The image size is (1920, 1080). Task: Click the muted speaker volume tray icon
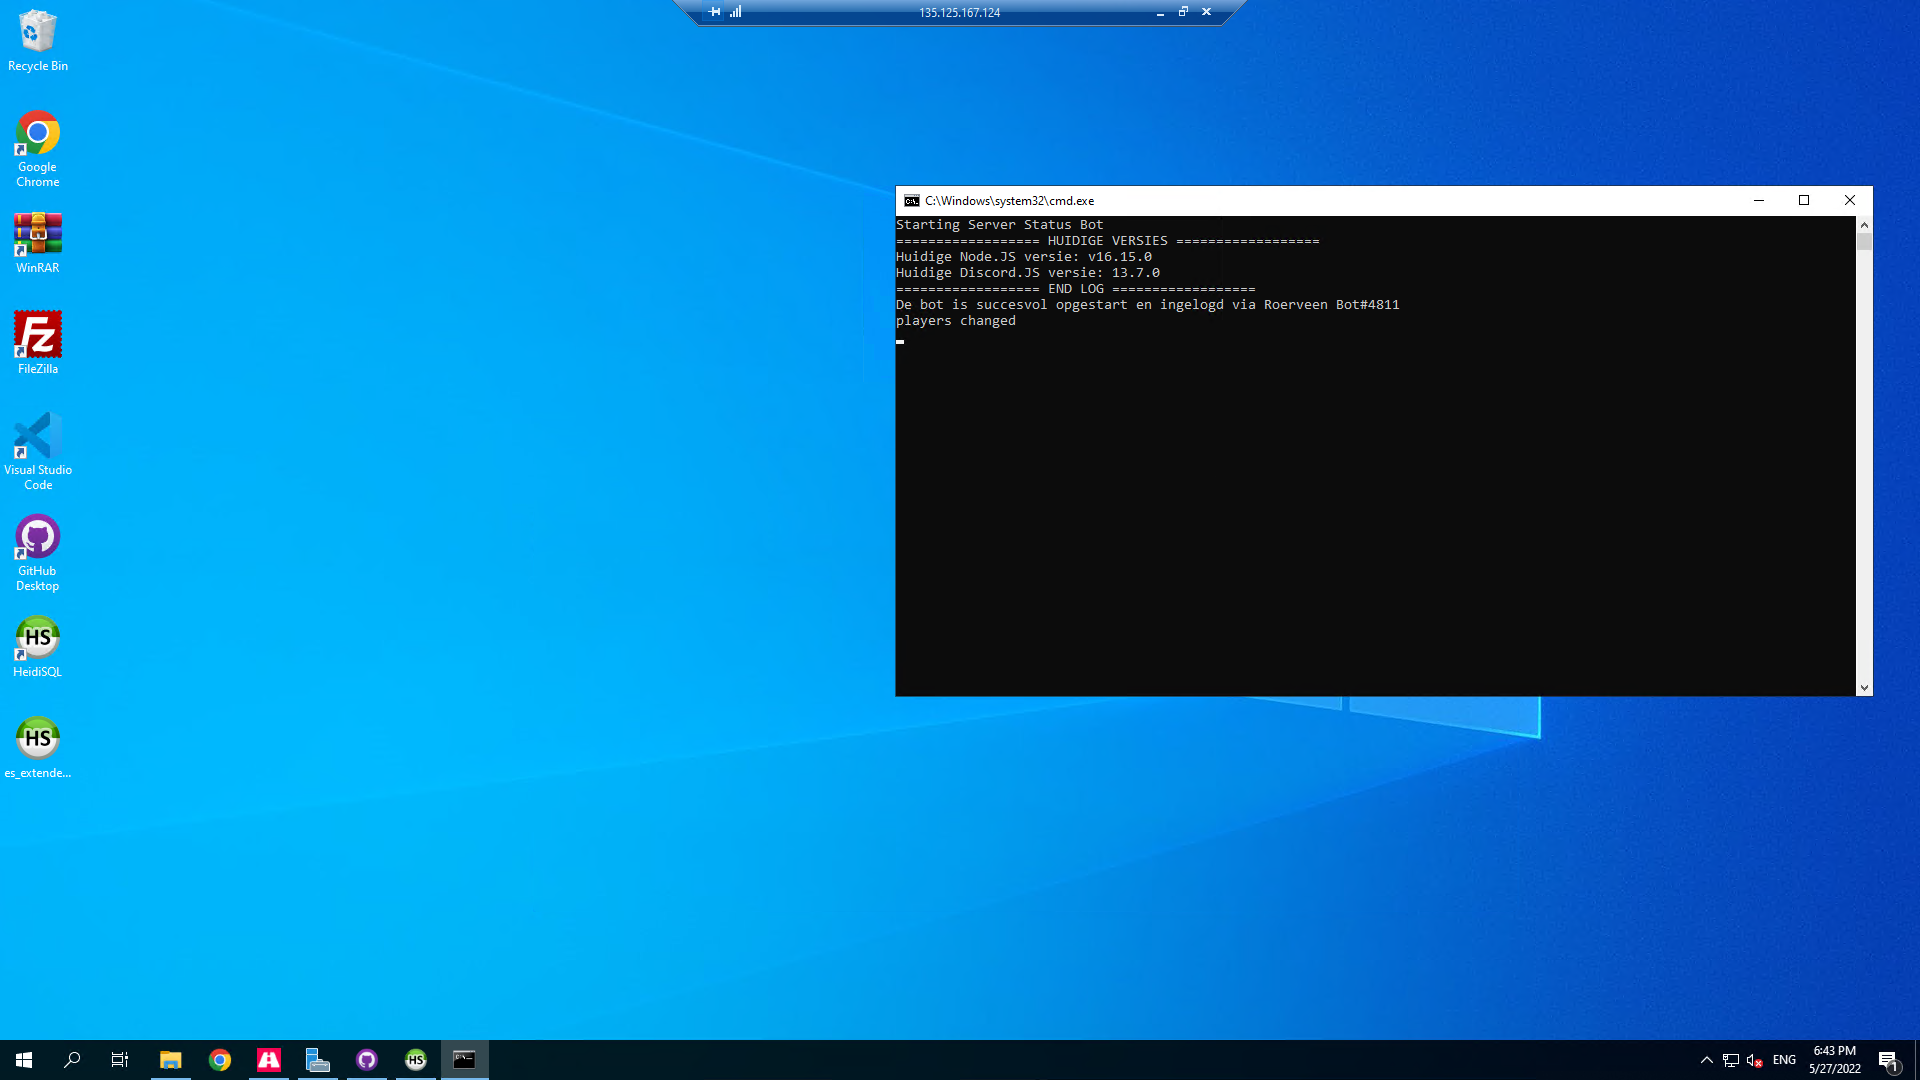point(1754,1060)
